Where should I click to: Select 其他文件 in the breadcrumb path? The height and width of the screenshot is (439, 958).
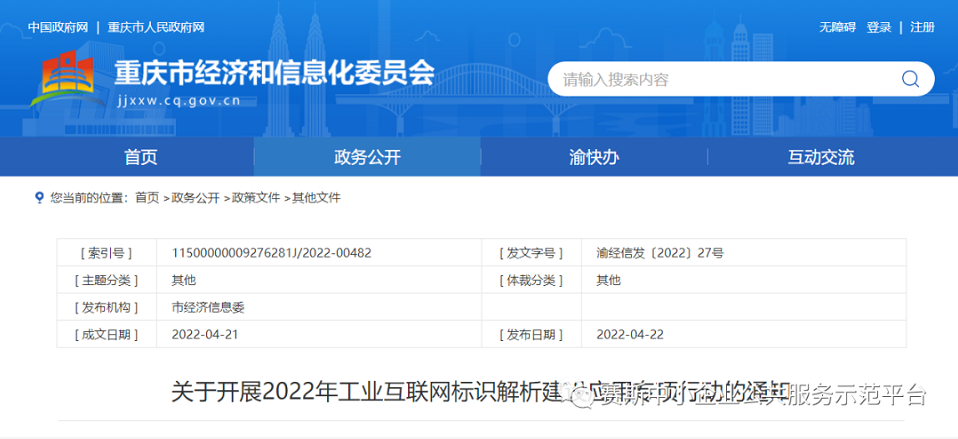pos(316,198)
